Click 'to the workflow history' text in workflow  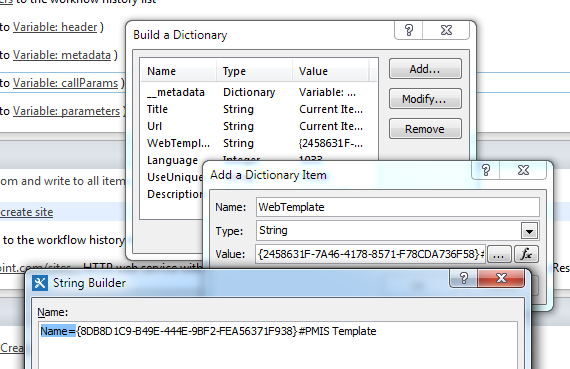[64, 240]
